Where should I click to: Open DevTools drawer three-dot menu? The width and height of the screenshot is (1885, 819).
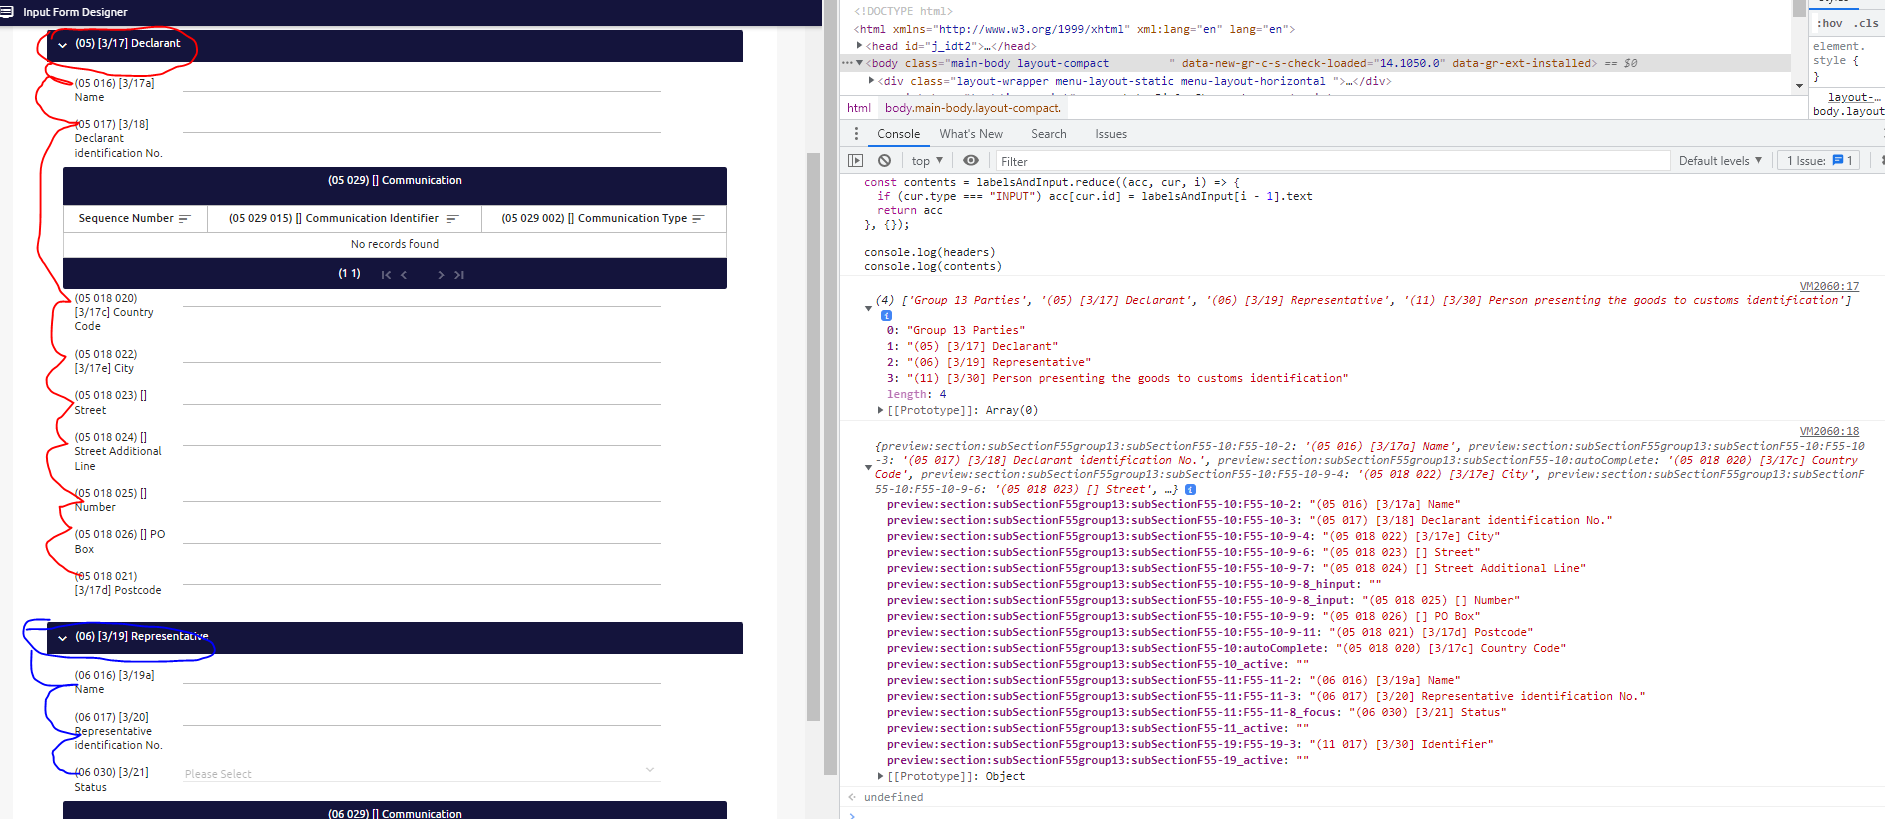[x=856, y=134]
